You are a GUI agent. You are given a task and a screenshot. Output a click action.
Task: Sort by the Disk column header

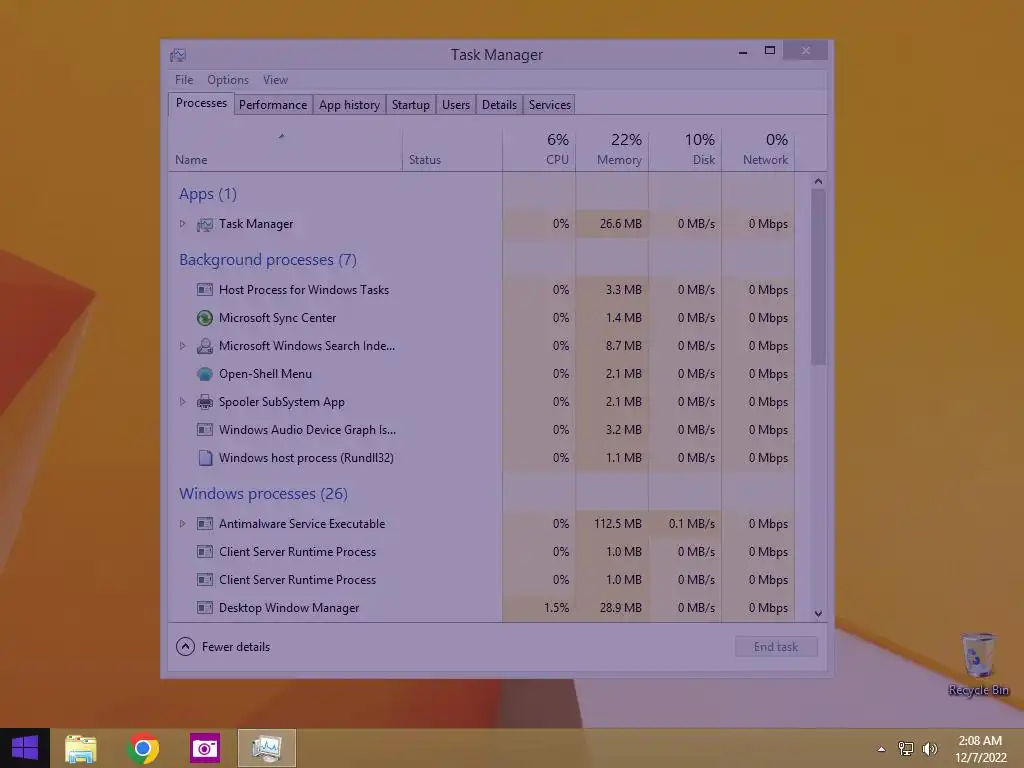pos(685,150)
